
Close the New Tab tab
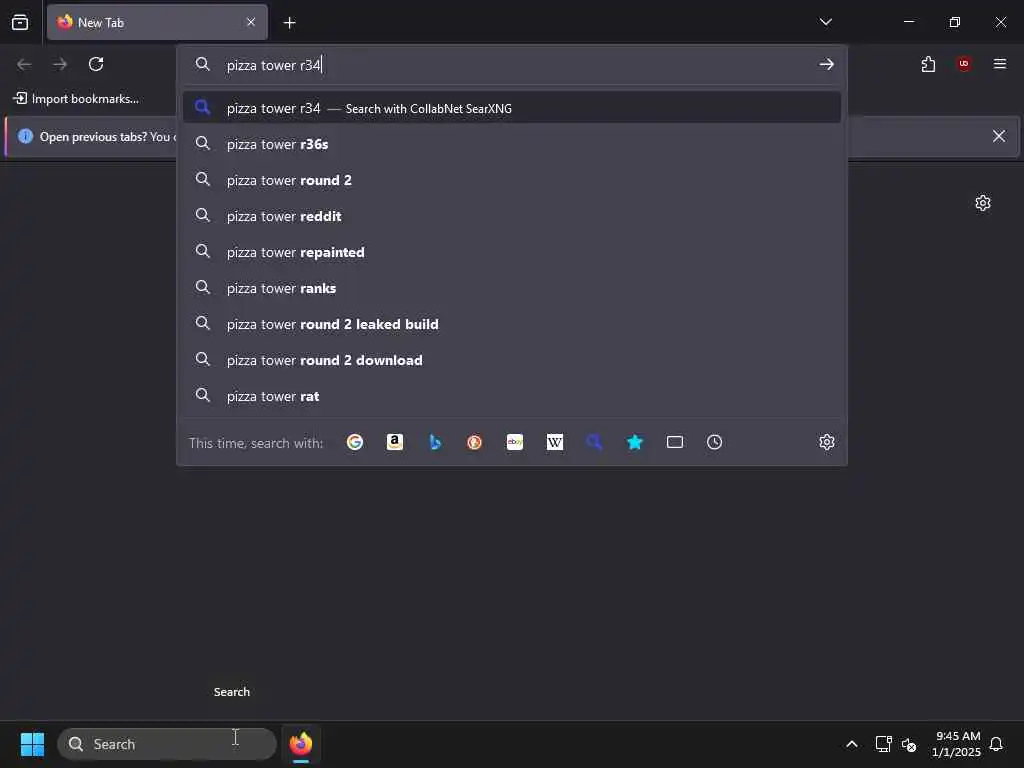click(251, 22)
